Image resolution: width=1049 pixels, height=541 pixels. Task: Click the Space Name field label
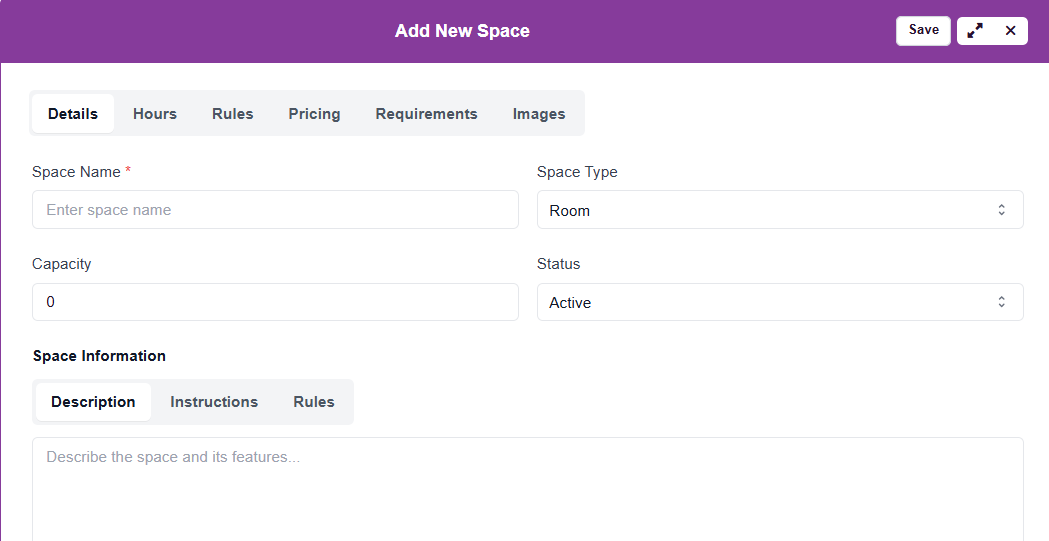pos(77,172)
